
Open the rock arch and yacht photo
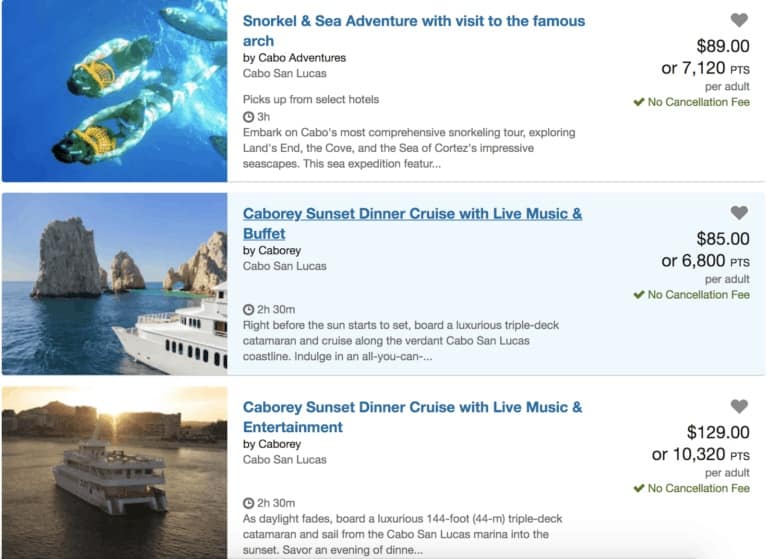click(115, 284)
